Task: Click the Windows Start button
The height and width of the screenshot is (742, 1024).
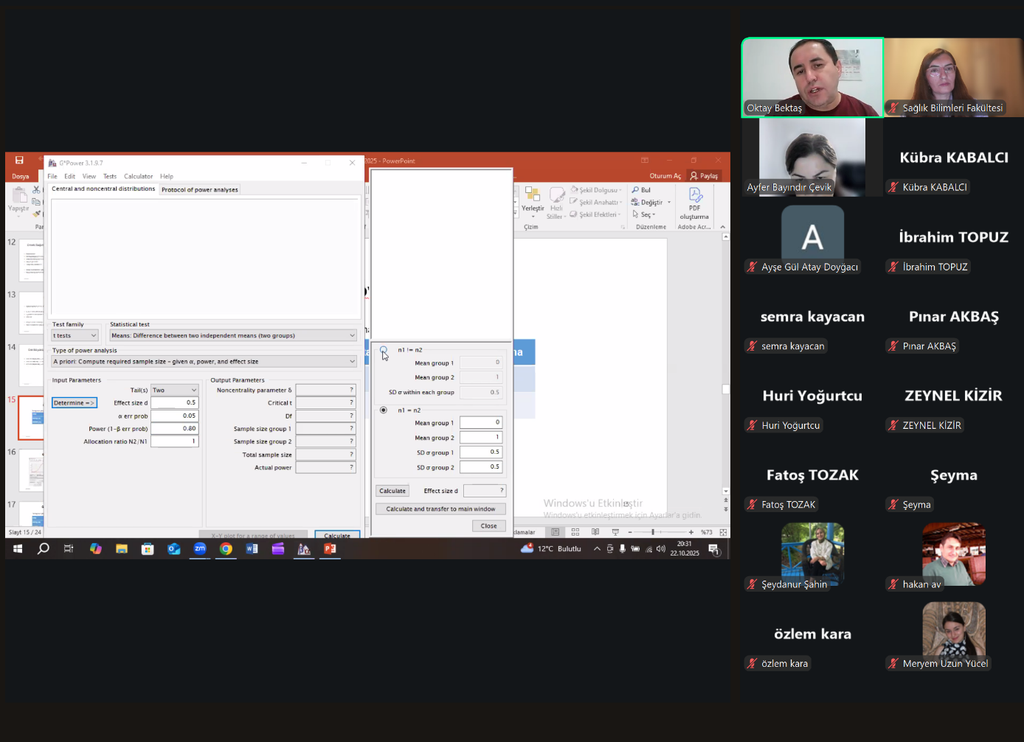Action: [17, 549]
